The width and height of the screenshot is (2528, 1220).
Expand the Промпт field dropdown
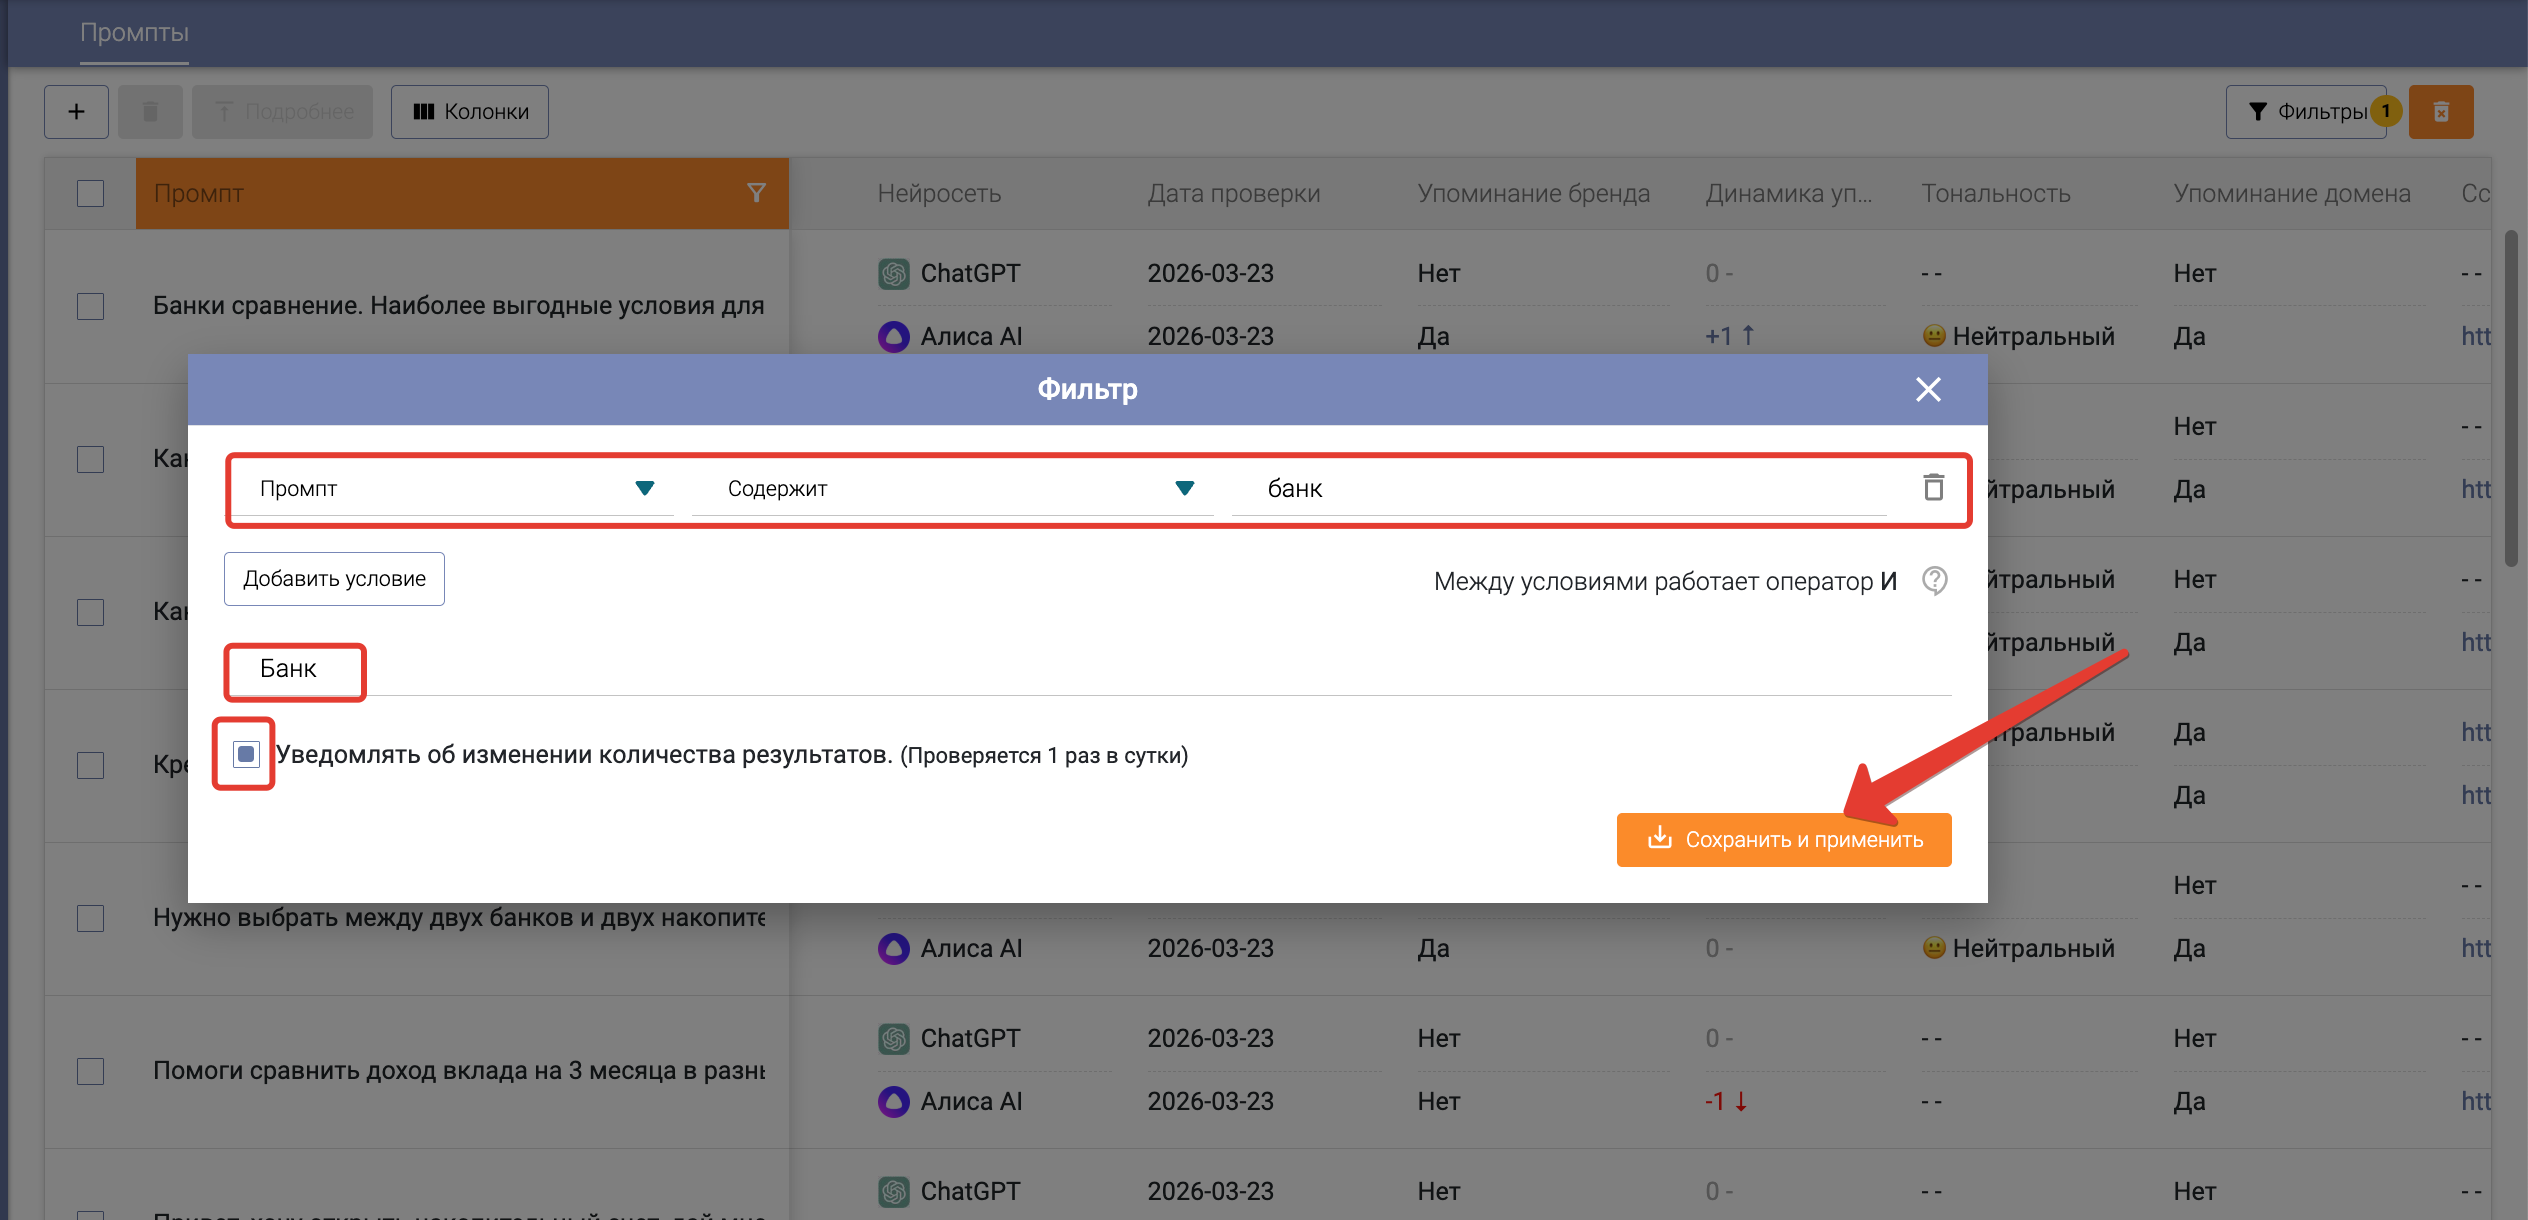coord(644,488)
